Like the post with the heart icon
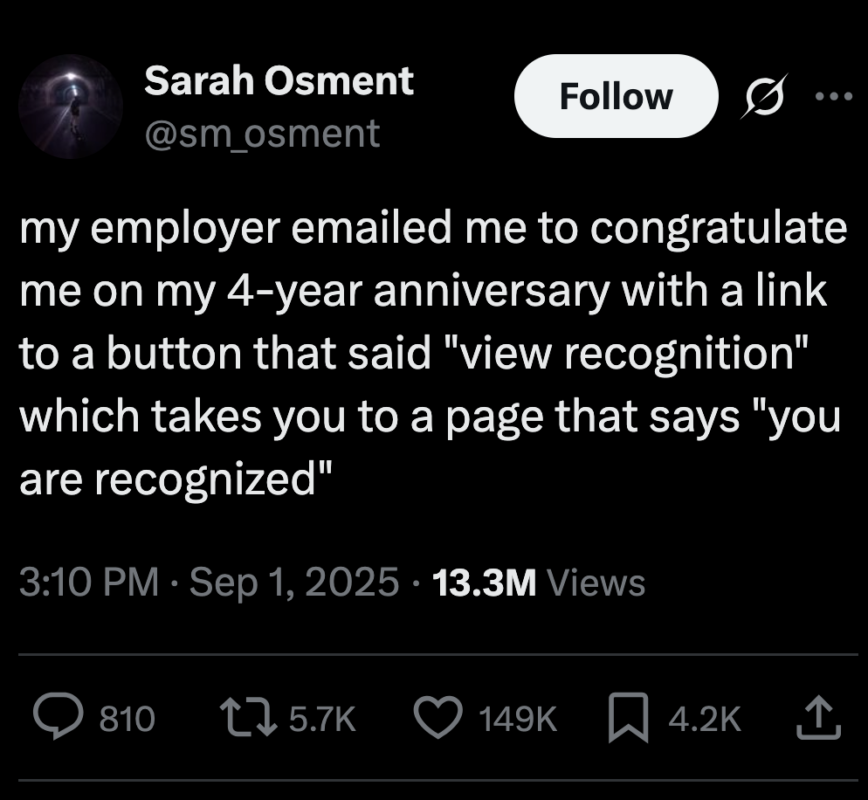This screenshot has height=800, width=868. (x=437, y=716)
